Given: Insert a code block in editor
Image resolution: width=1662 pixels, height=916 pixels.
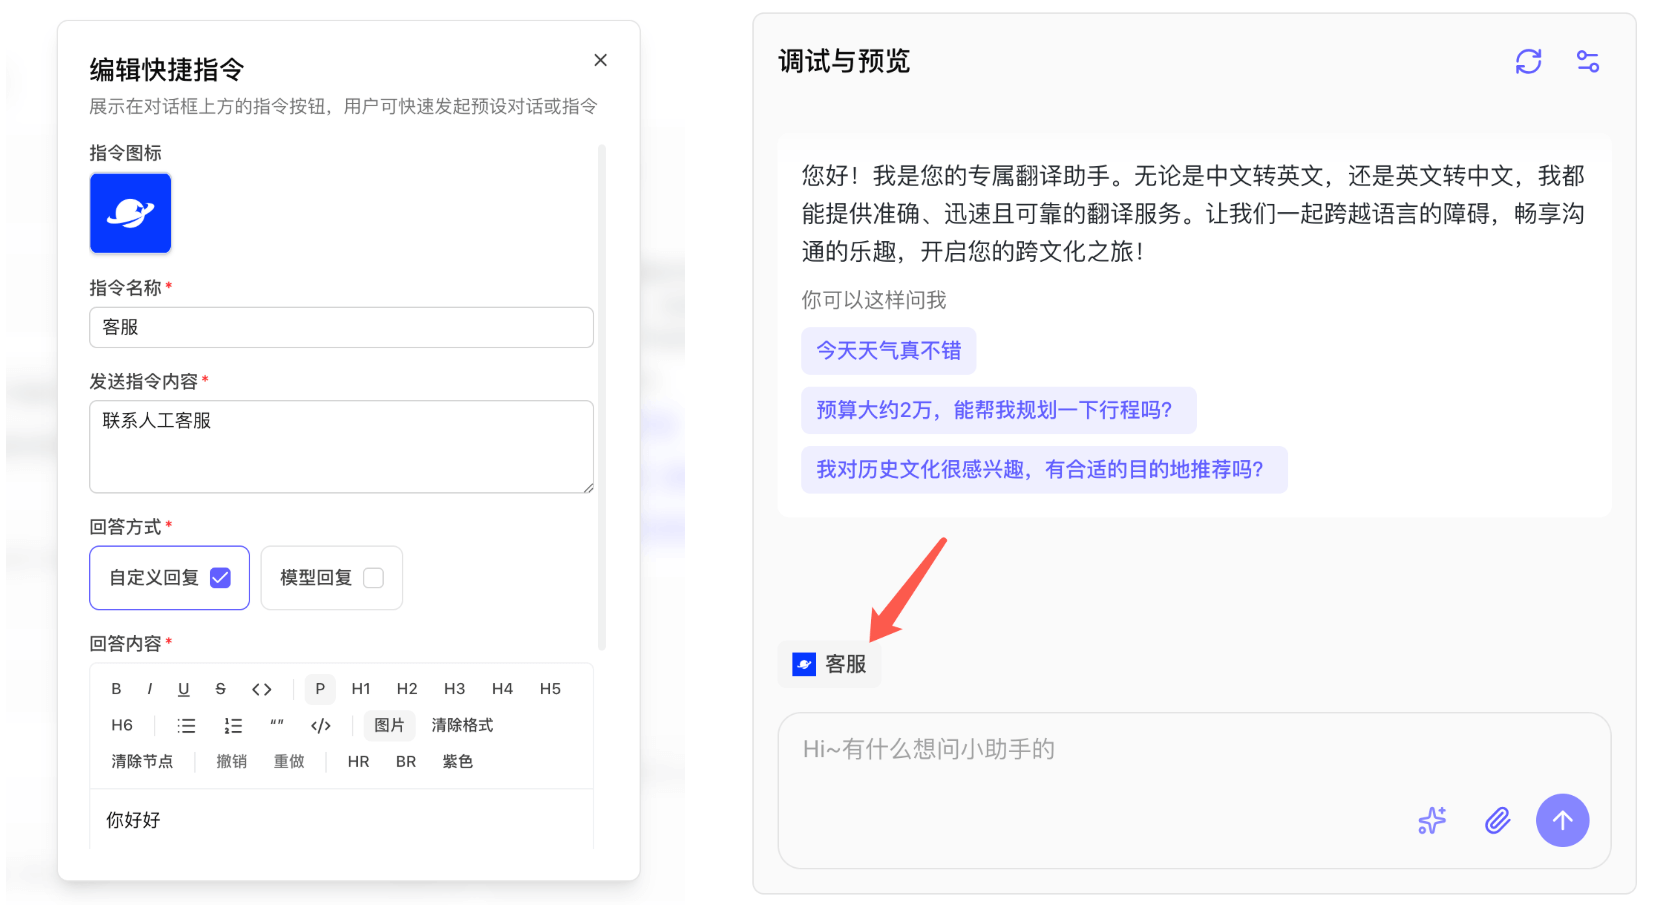Looking at the screenshot, I should [x=320, y=726].
